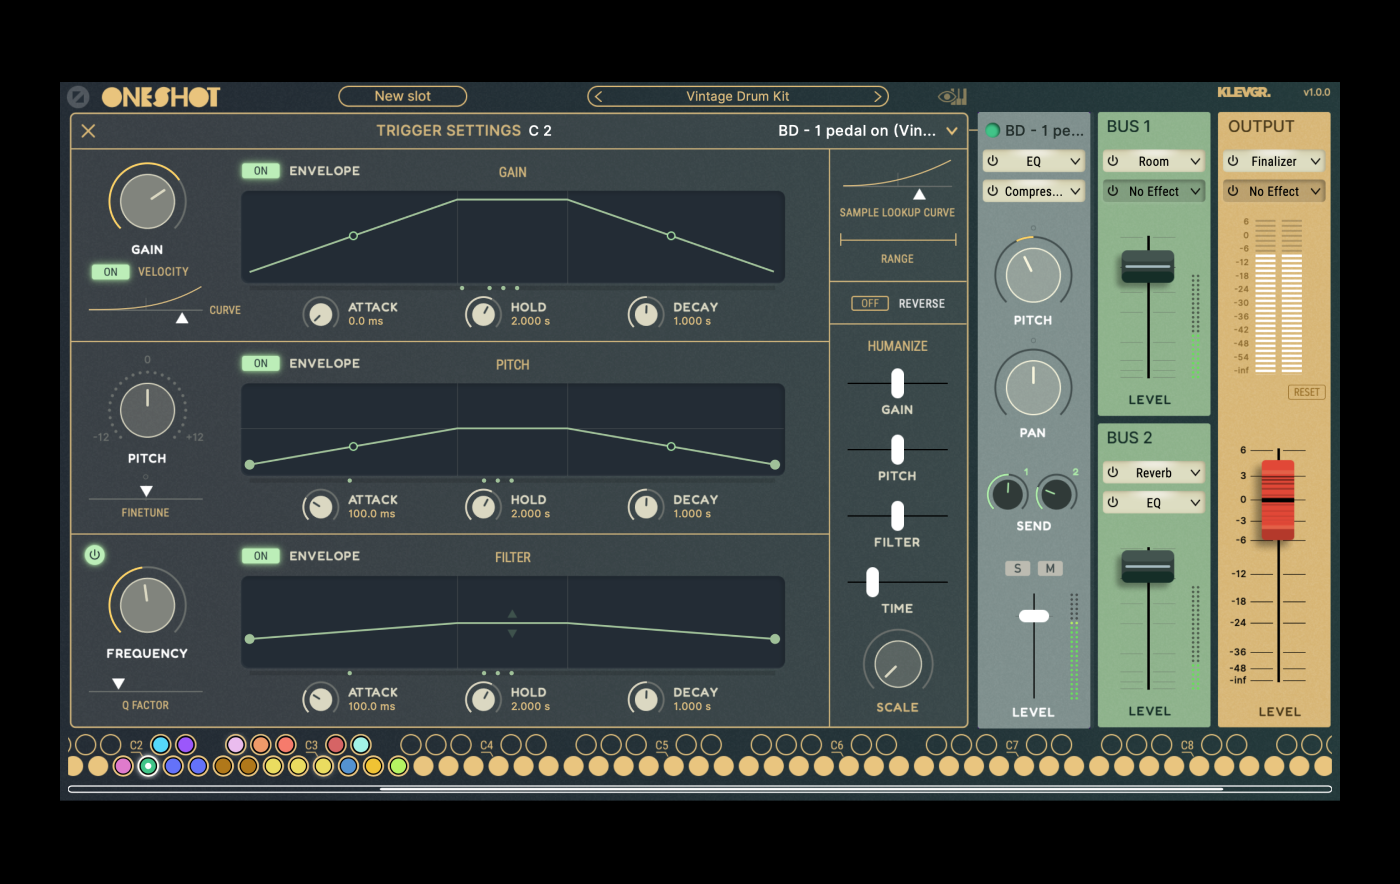Toggle power icon of channel Compressor effect

[993, 191]
